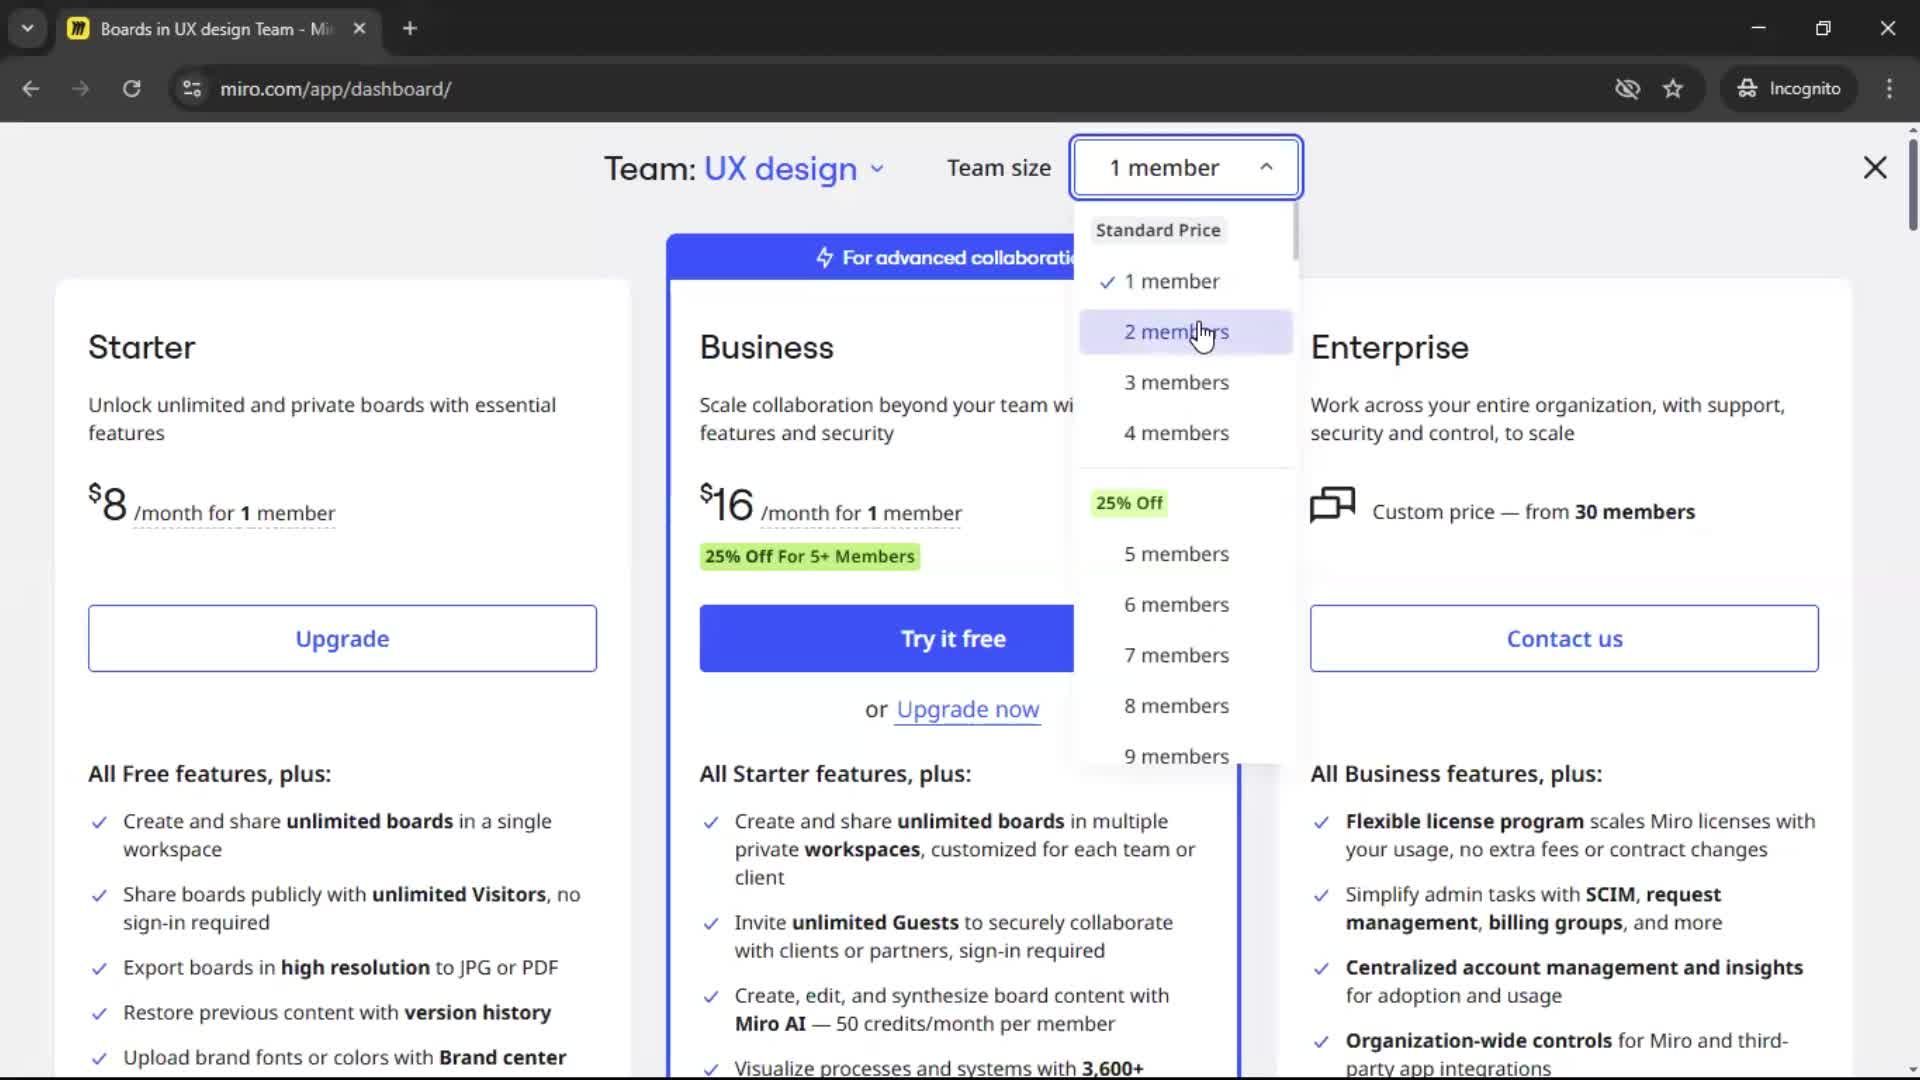Click the check icon beside Export boards in high resolution
The height and width of the screenshot is (1080, 1920).
pos(99,969)
